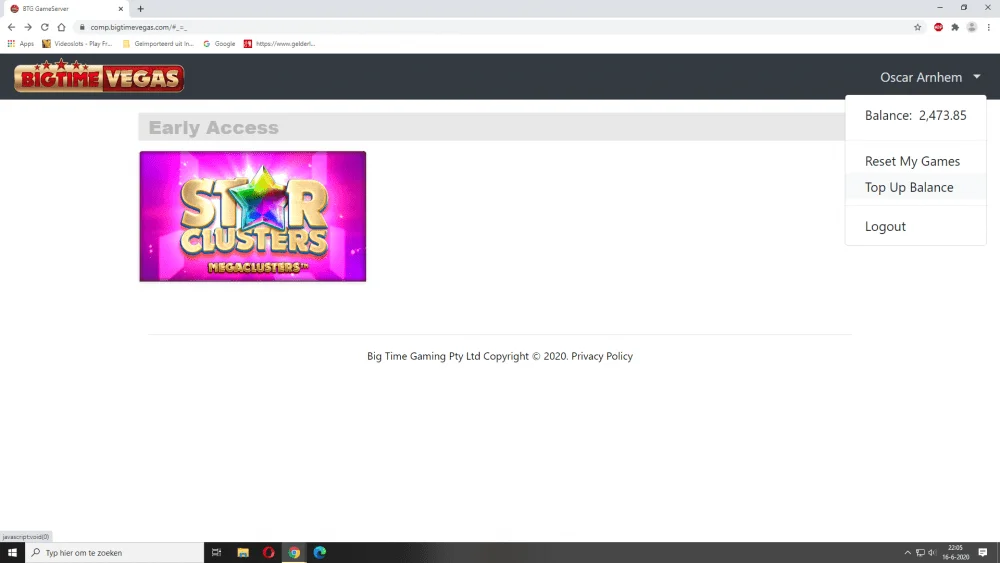The width and height of the screenshot is (1000, 563).
Task: Go back with browser back arrow
Action: click(11, 27)
